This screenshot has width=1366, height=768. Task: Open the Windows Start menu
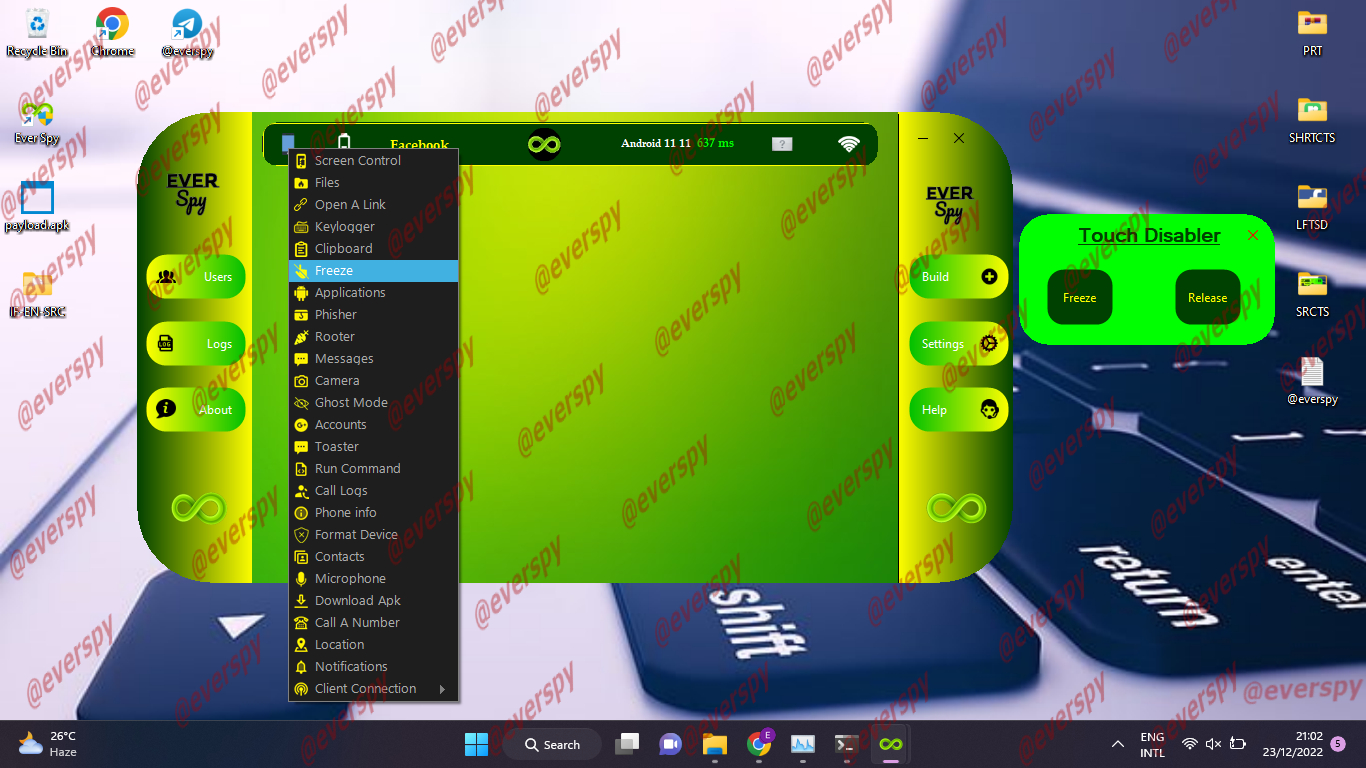coord(476,744)
